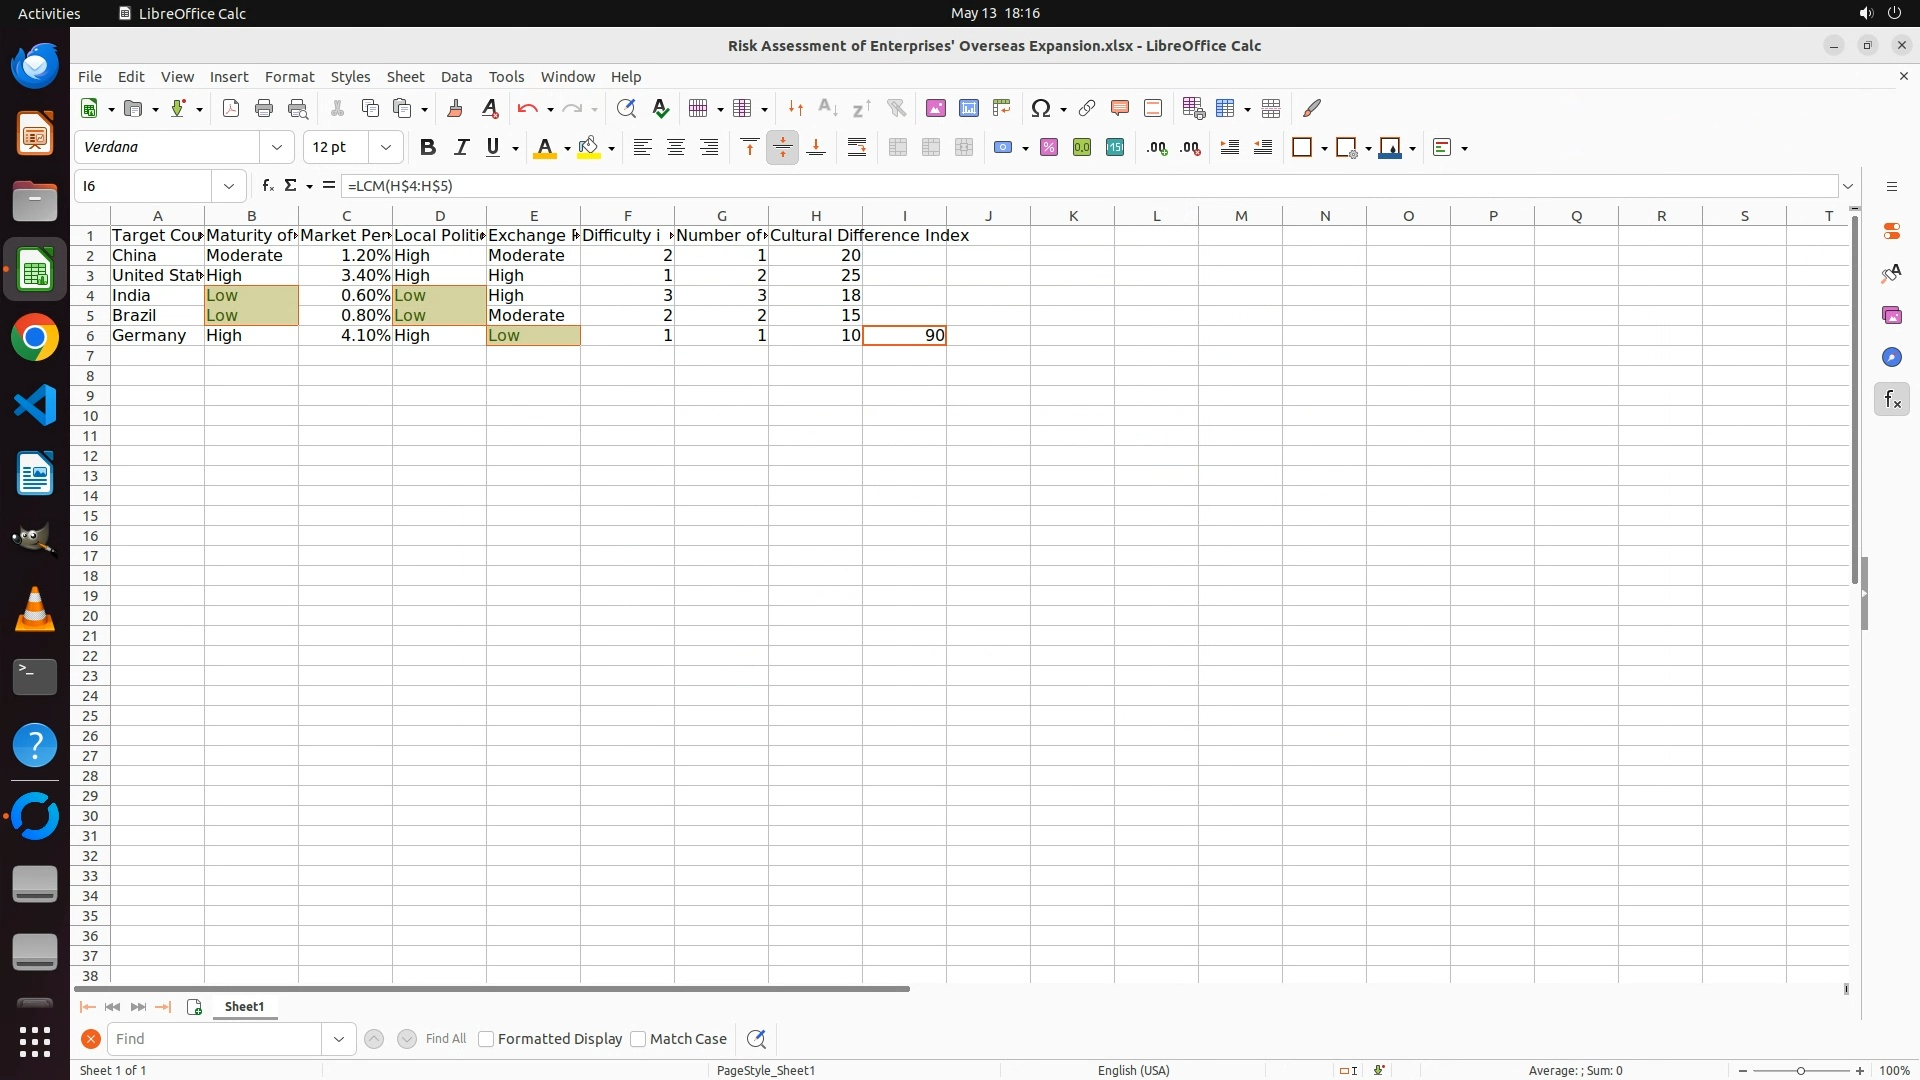Open the Verdana font name dropdown
1920x1080 pixels.
(x=277, y=148)
